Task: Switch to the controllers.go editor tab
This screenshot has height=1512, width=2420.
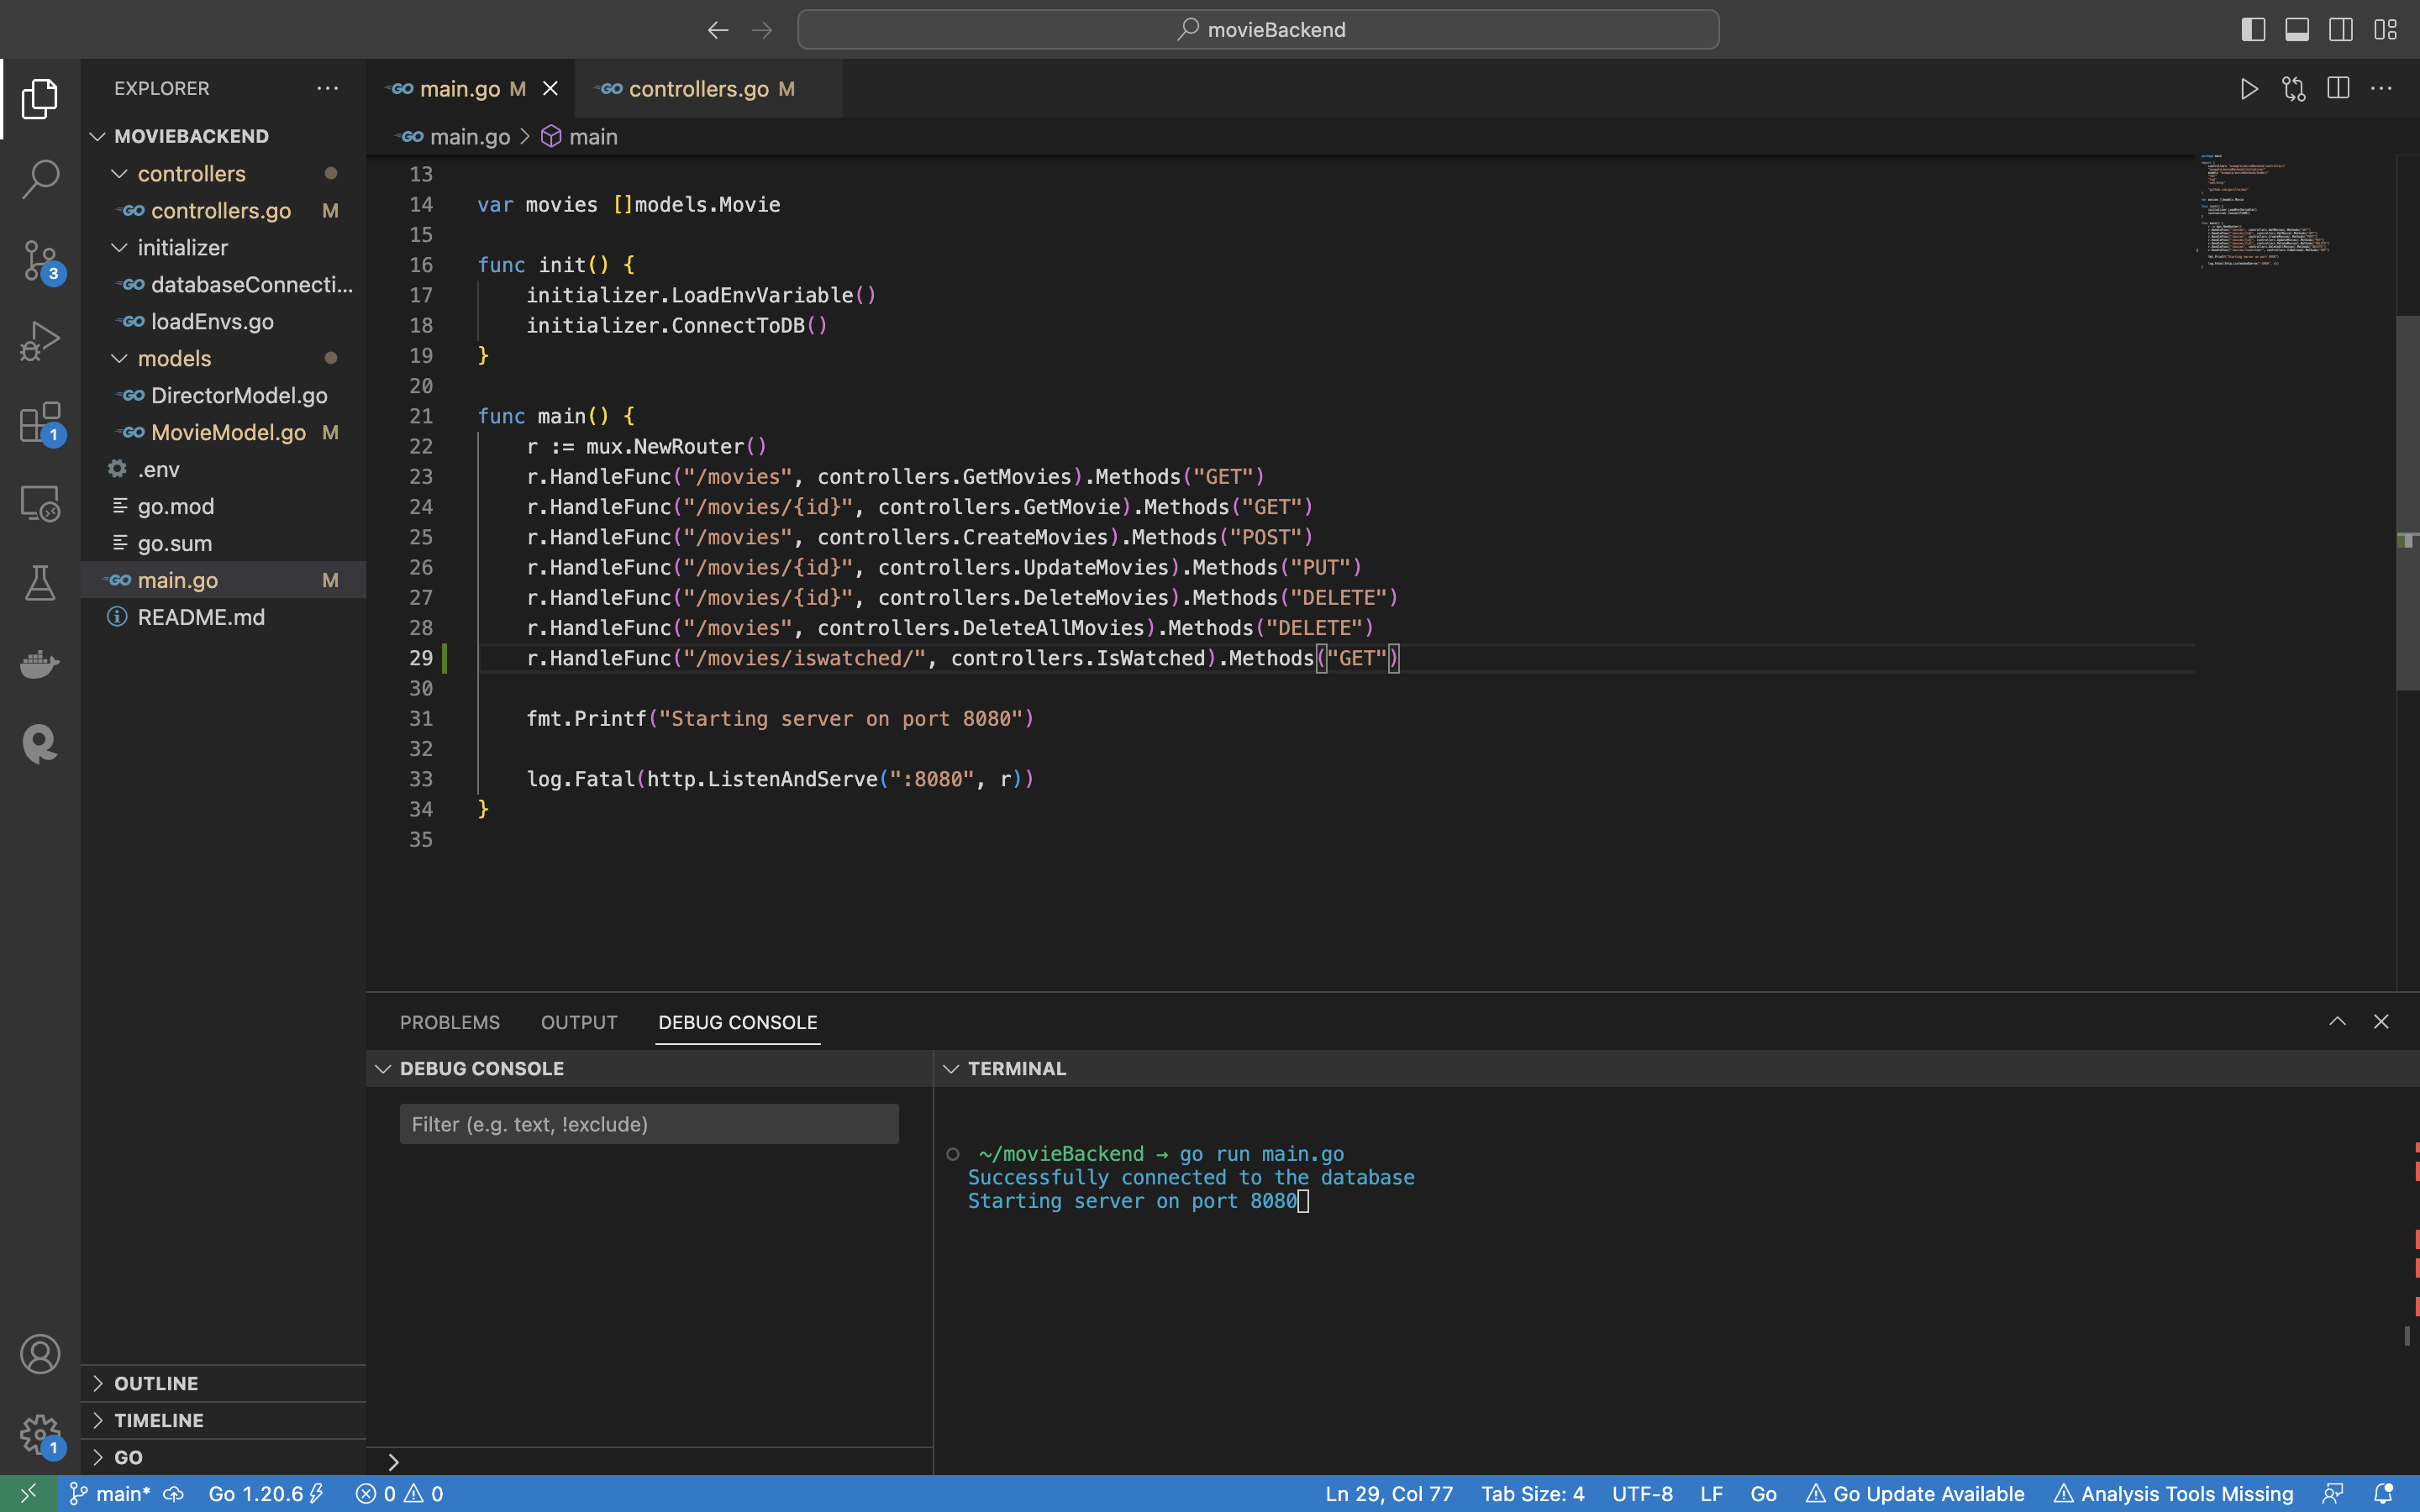Action: click(x=698, y=89)
